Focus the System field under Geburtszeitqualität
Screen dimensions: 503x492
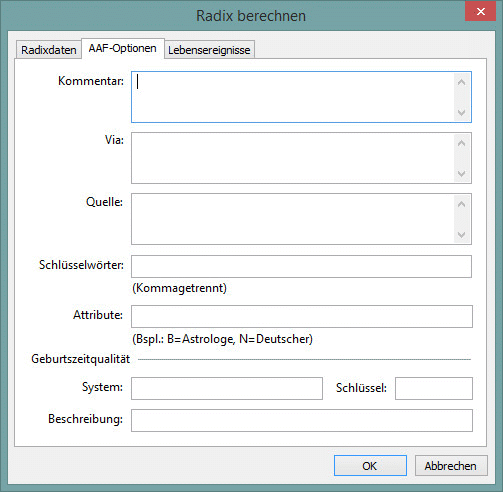[227, 388]
